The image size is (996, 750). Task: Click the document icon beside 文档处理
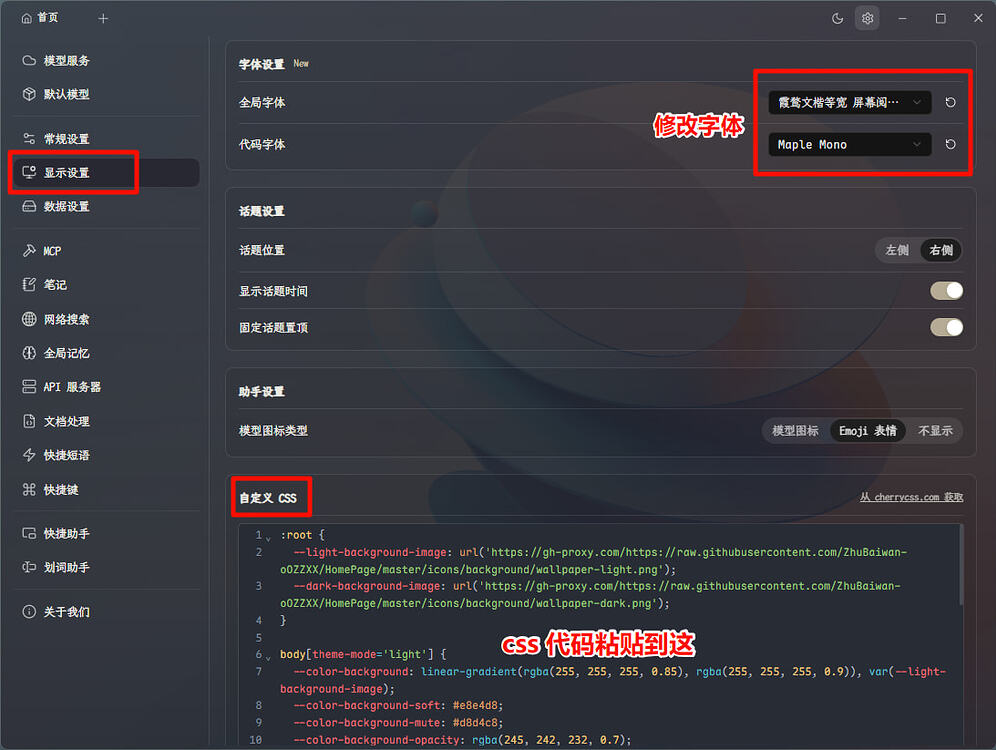tap(29, 421)
